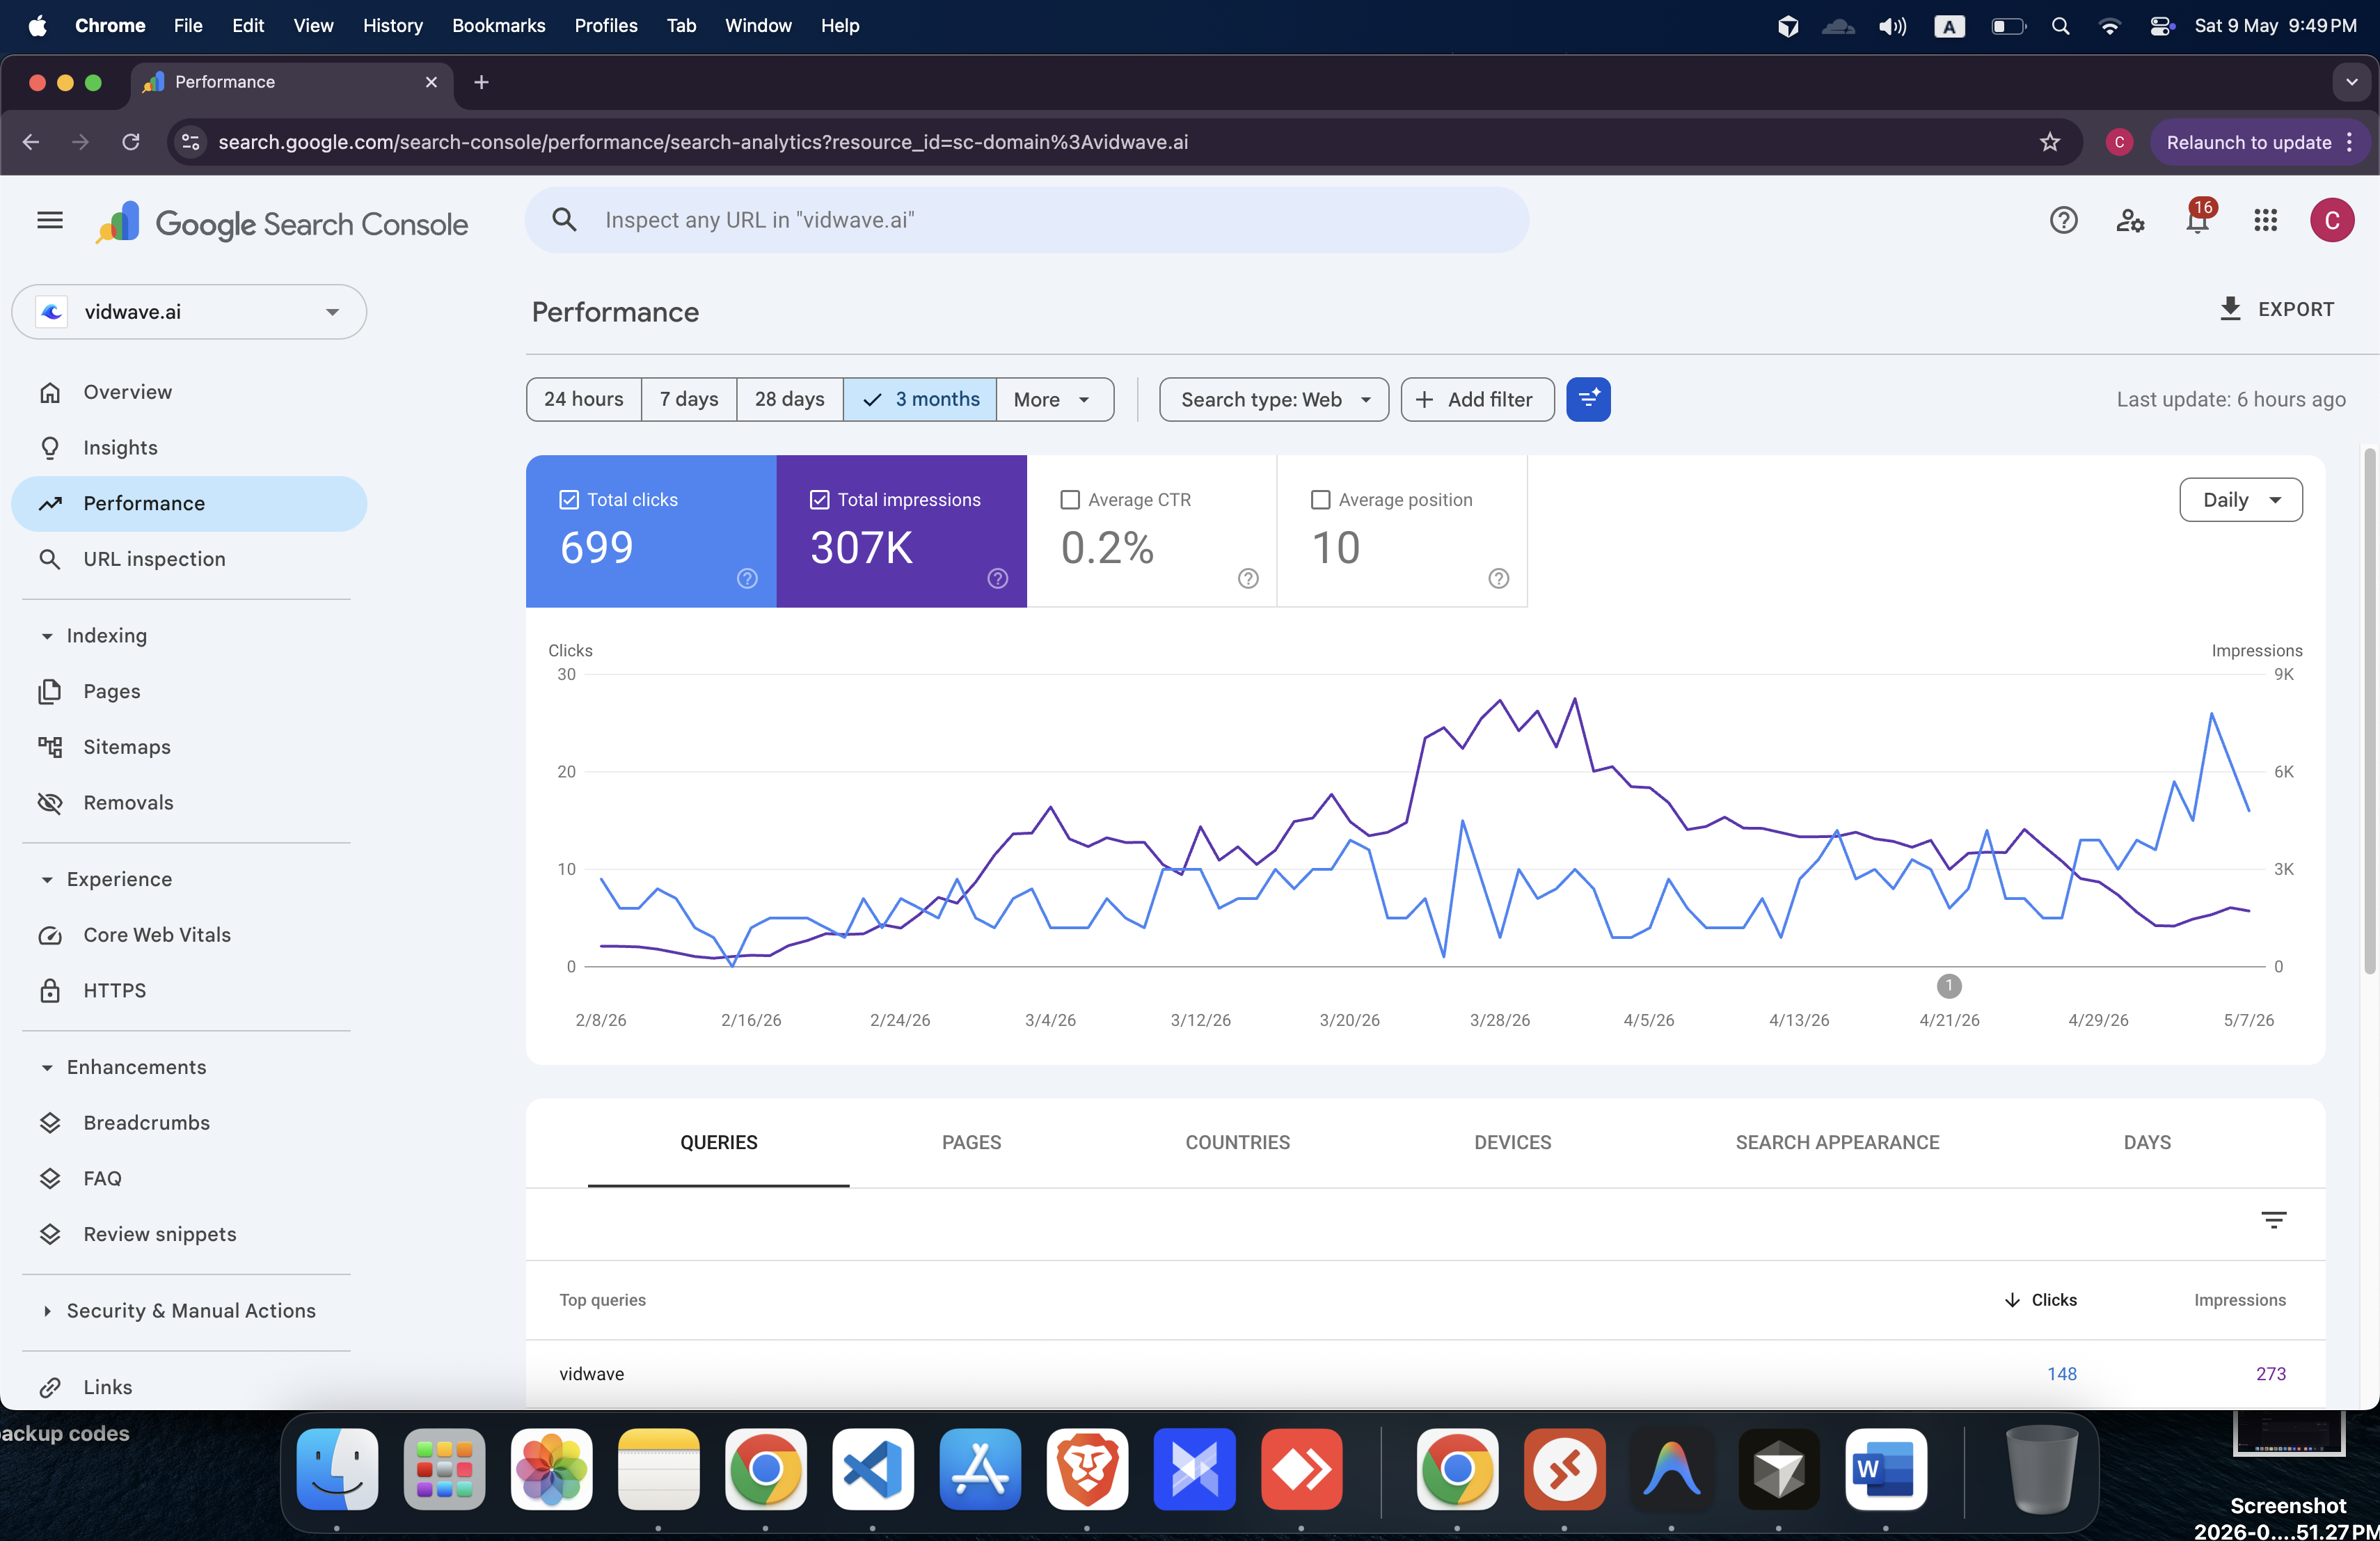Bookmark this page with star icon
The height and width of the screenshot is (1541, 2380).
tap(2050, 142)
